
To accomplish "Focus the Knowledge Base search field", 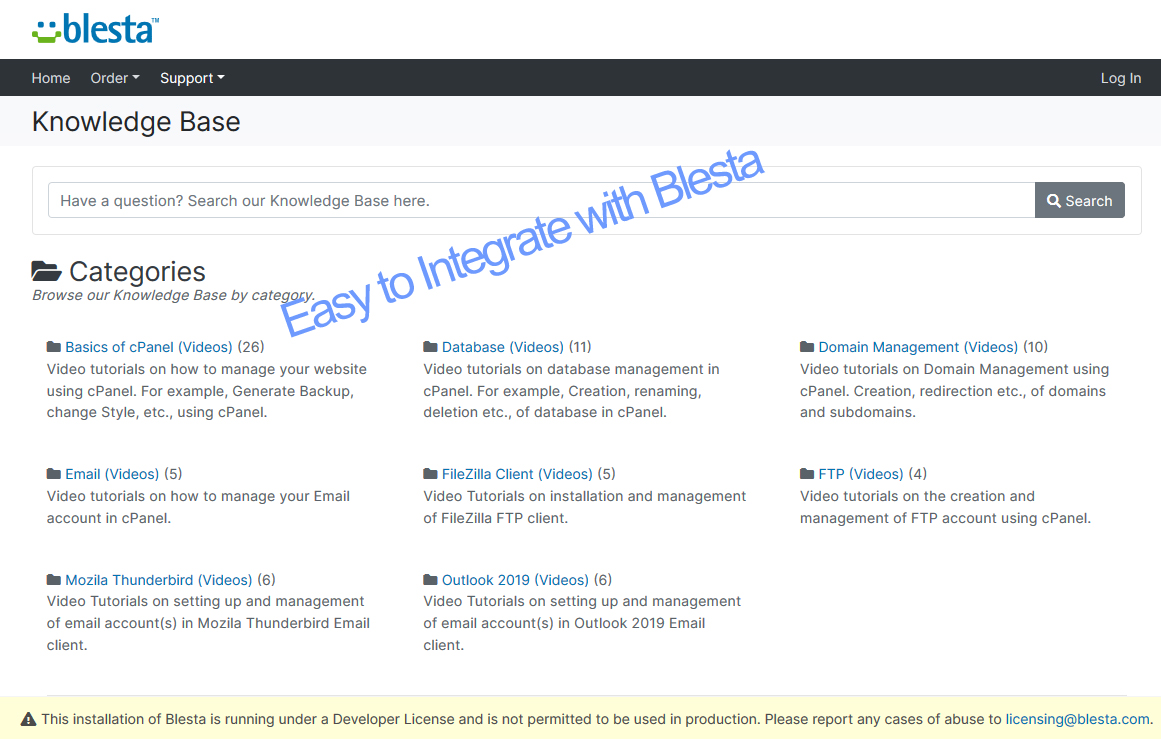I will pos(541,201).
